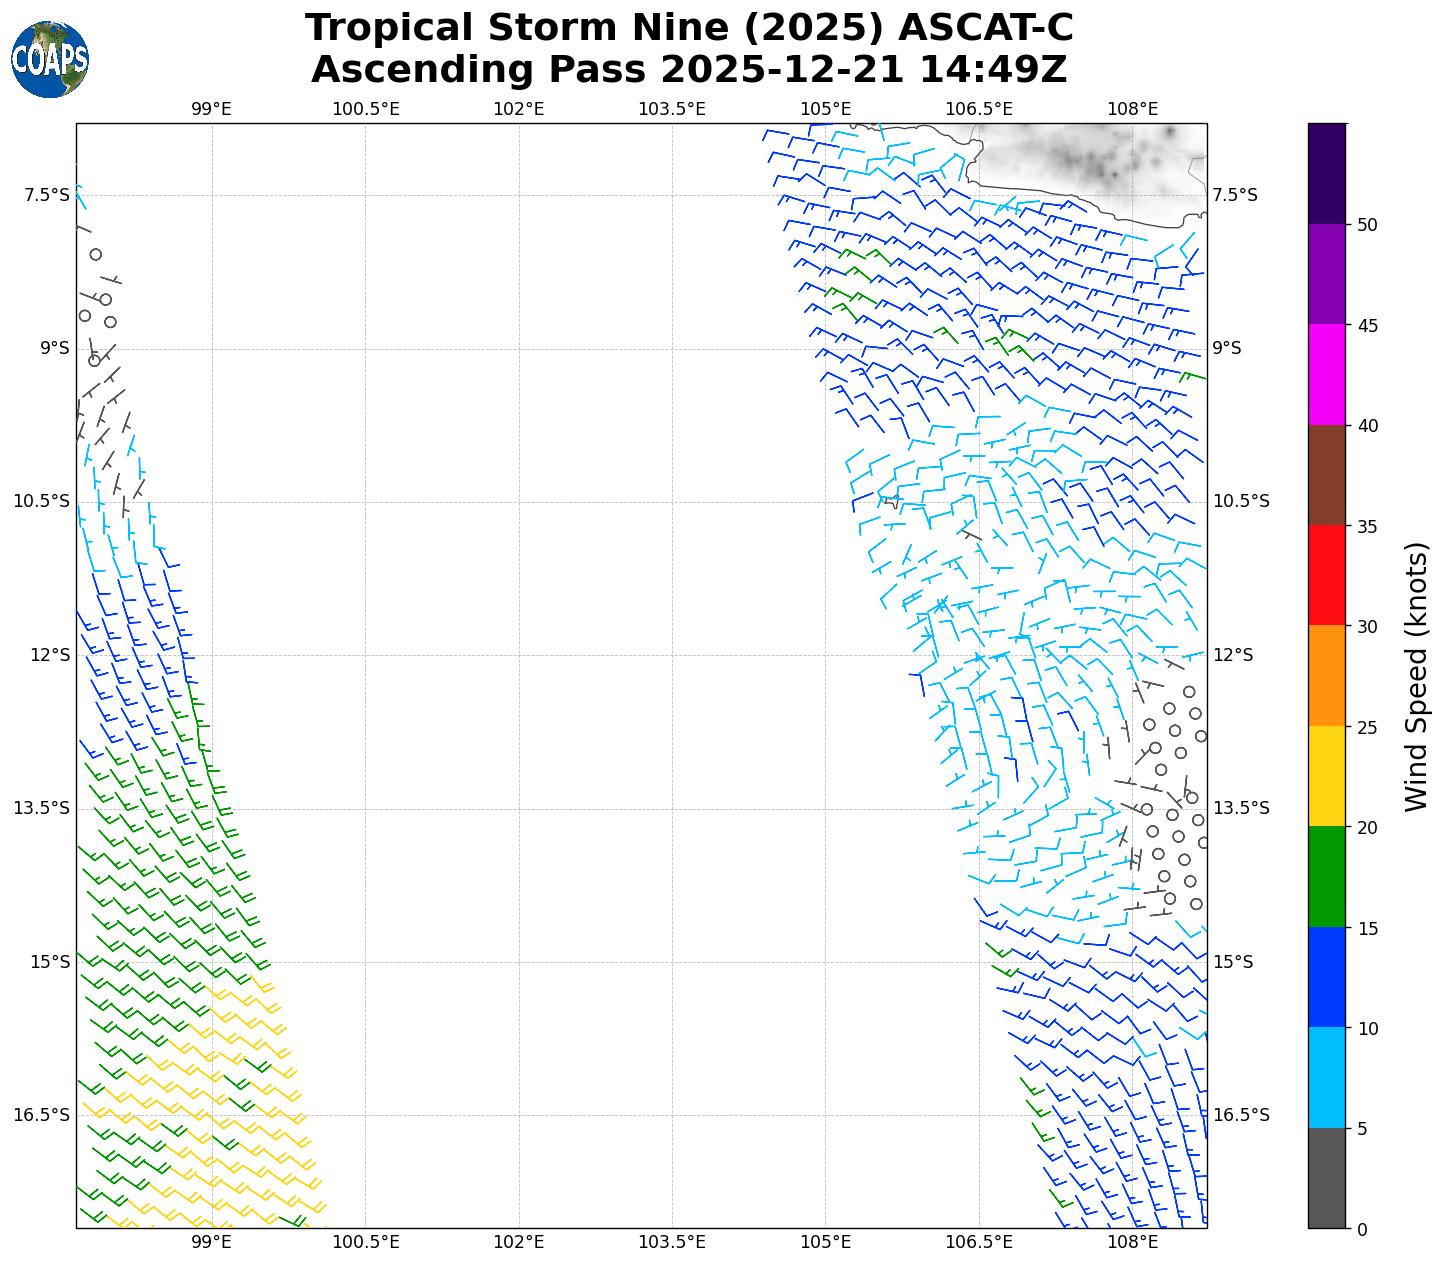
Task: Click the 102°E label on top axis
Action: tap(518, 109)
